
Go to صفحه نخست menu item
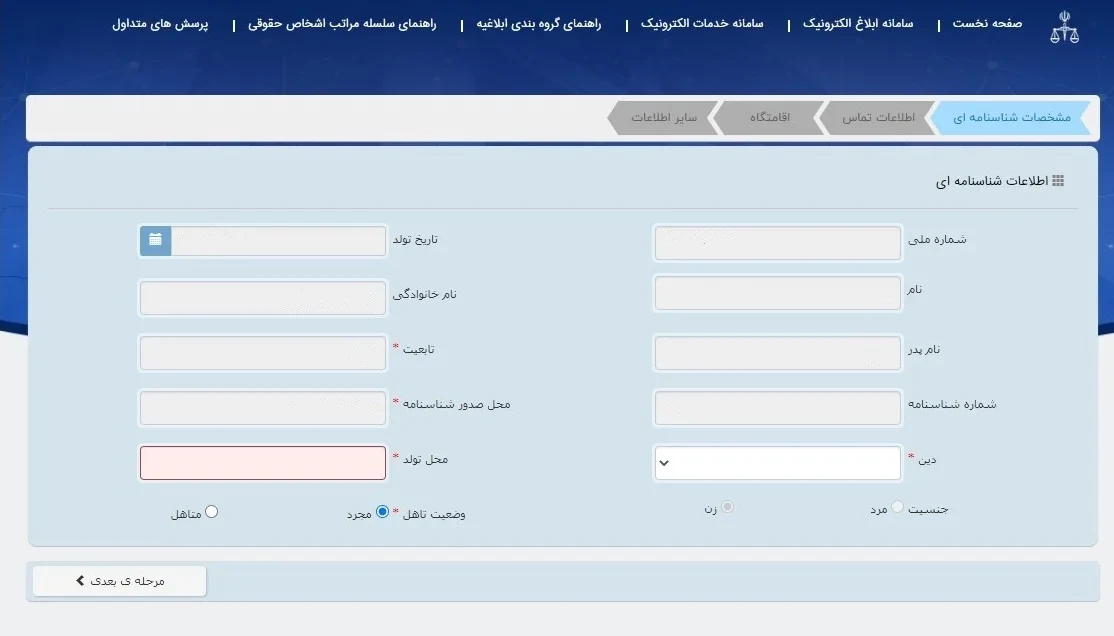986,23
